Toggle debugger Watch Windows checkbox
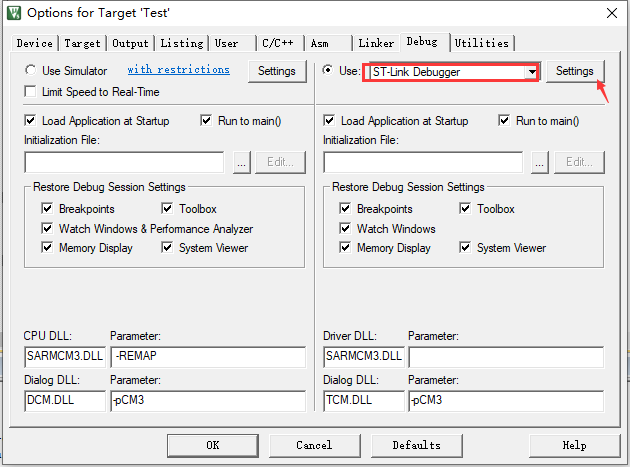Viewport: 630px width, 467px height. [x=345, y=228]
